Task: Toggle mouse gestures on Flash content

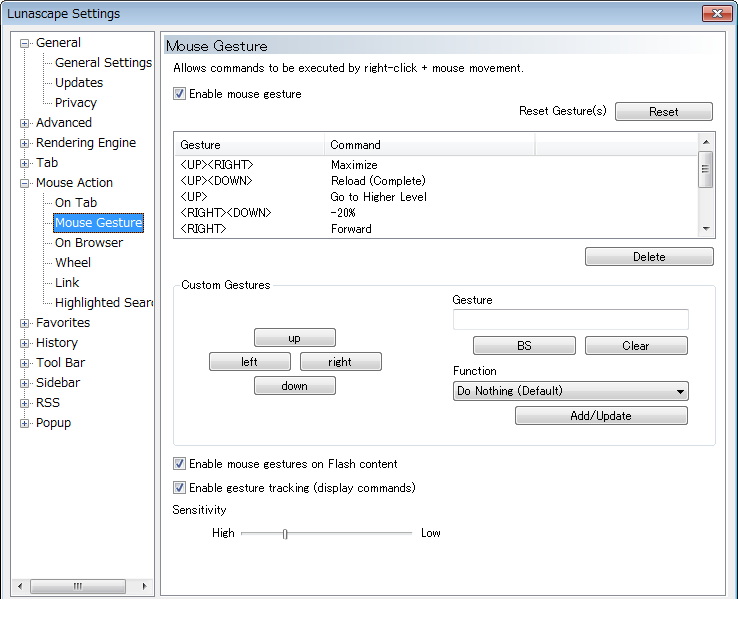Action: 179,464
